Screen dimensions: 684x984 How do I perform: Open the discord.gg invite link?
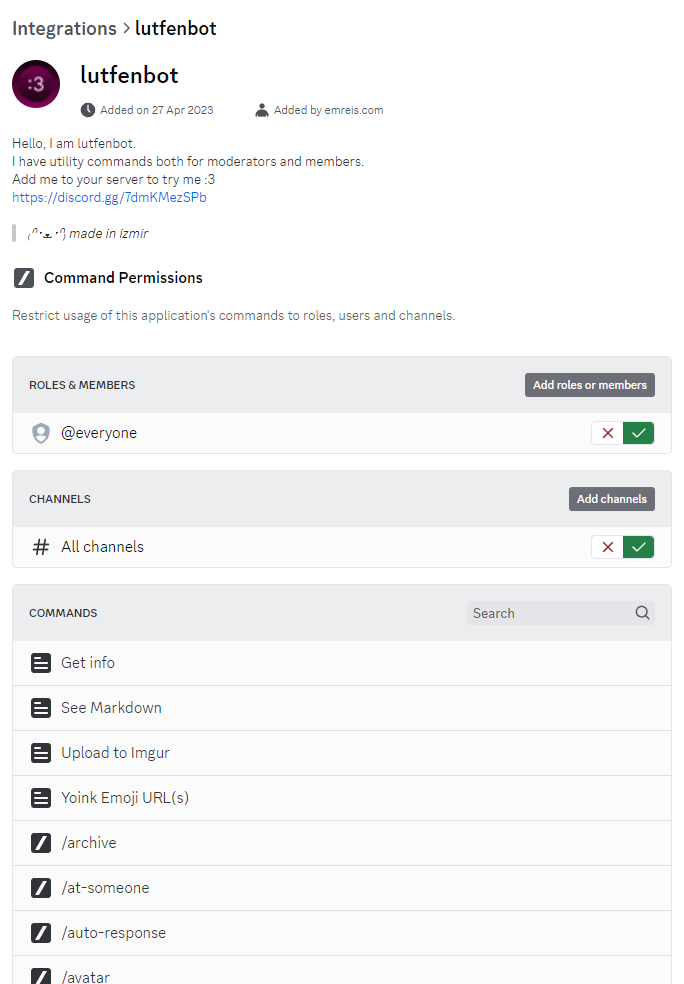[x=109, y=197]
